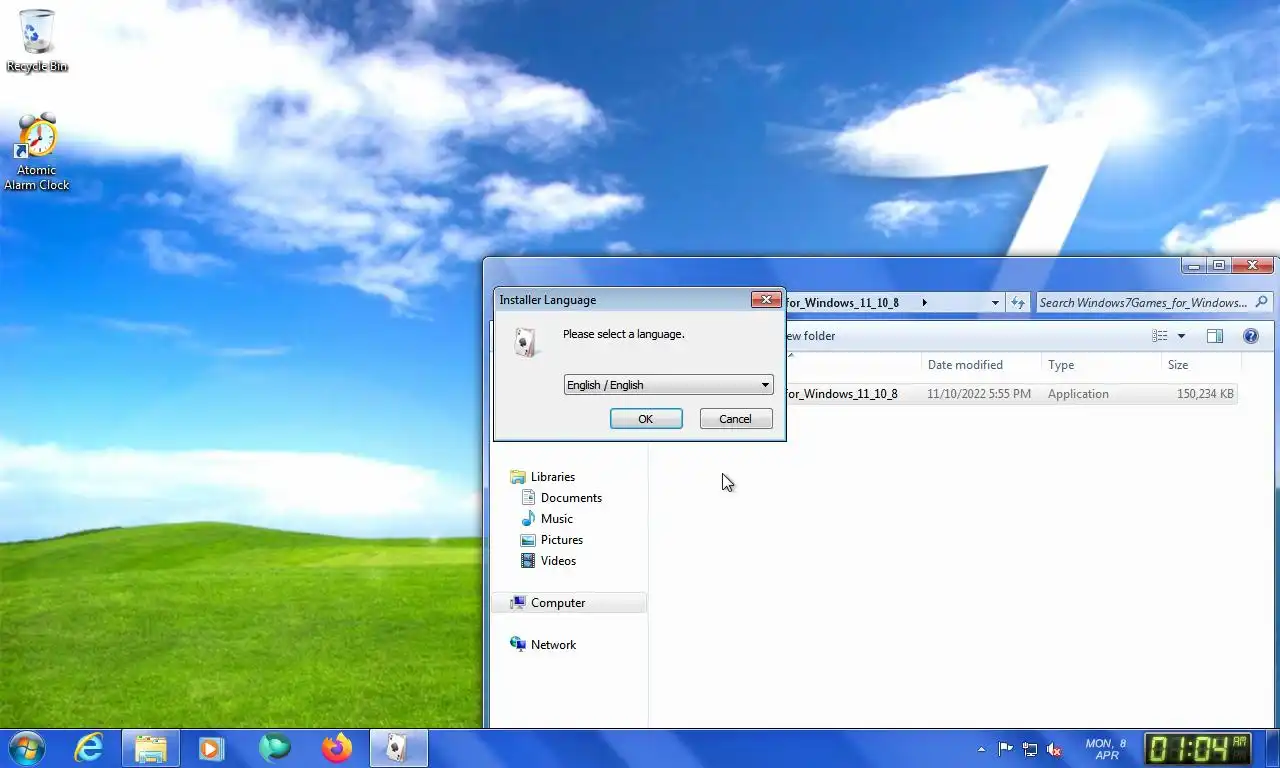Show hidden system tray icons arrow
This screenshot has width=1280, height=768.
[981, 749]
